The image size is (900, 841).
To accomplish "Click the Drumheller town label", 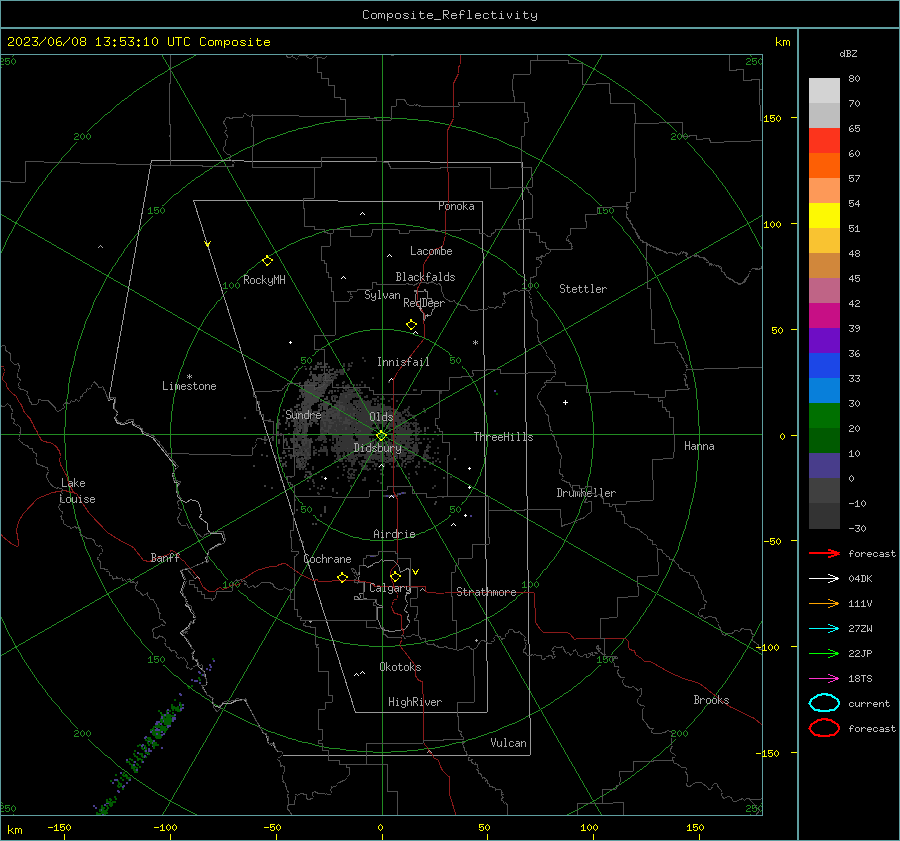I will [x=586, y=493].
